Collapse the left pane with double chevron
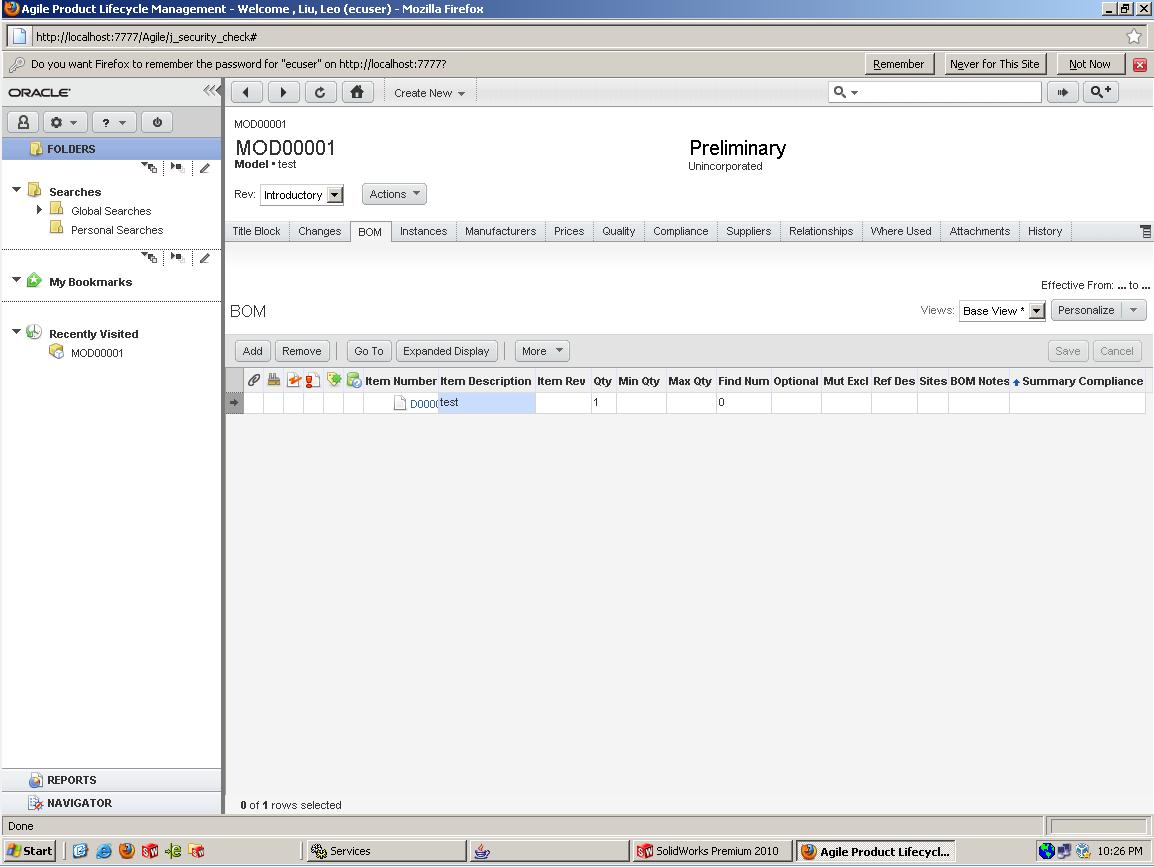This screenshot has width=1154, height=867. pos(210,91)
